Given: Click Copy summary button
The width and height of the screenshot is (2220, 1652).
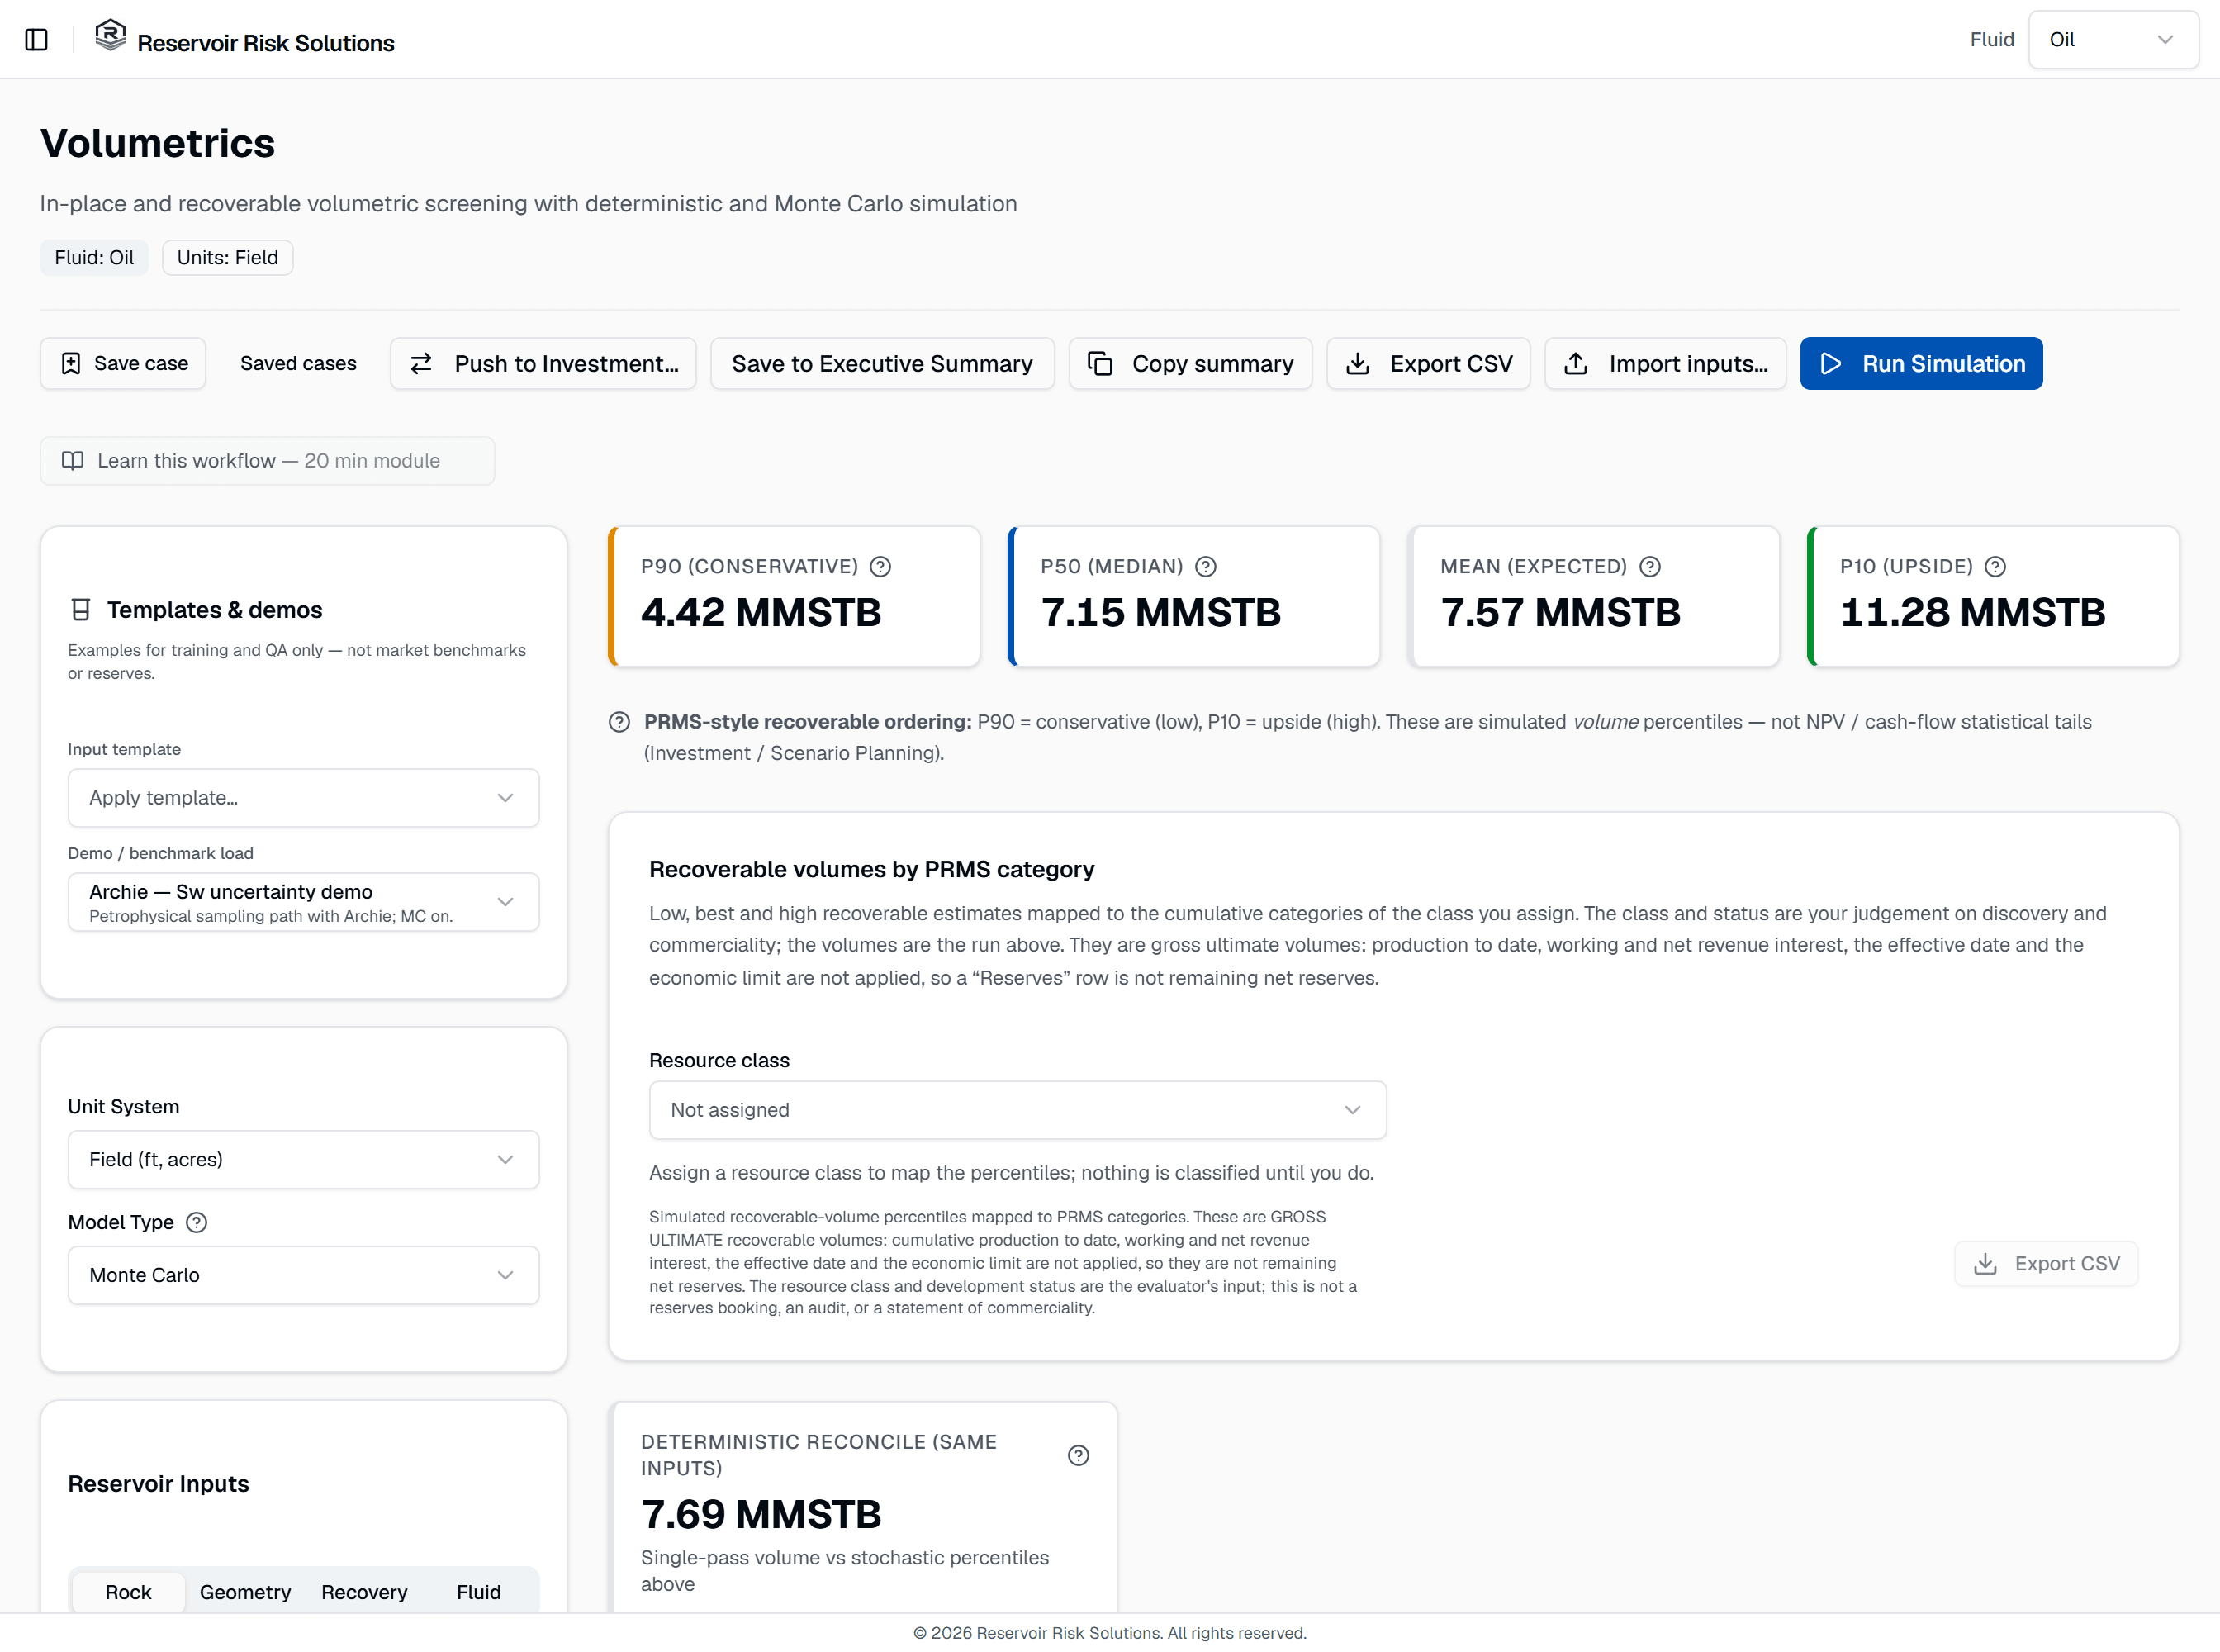Looking at the screenshot, I should (1190, 363).
